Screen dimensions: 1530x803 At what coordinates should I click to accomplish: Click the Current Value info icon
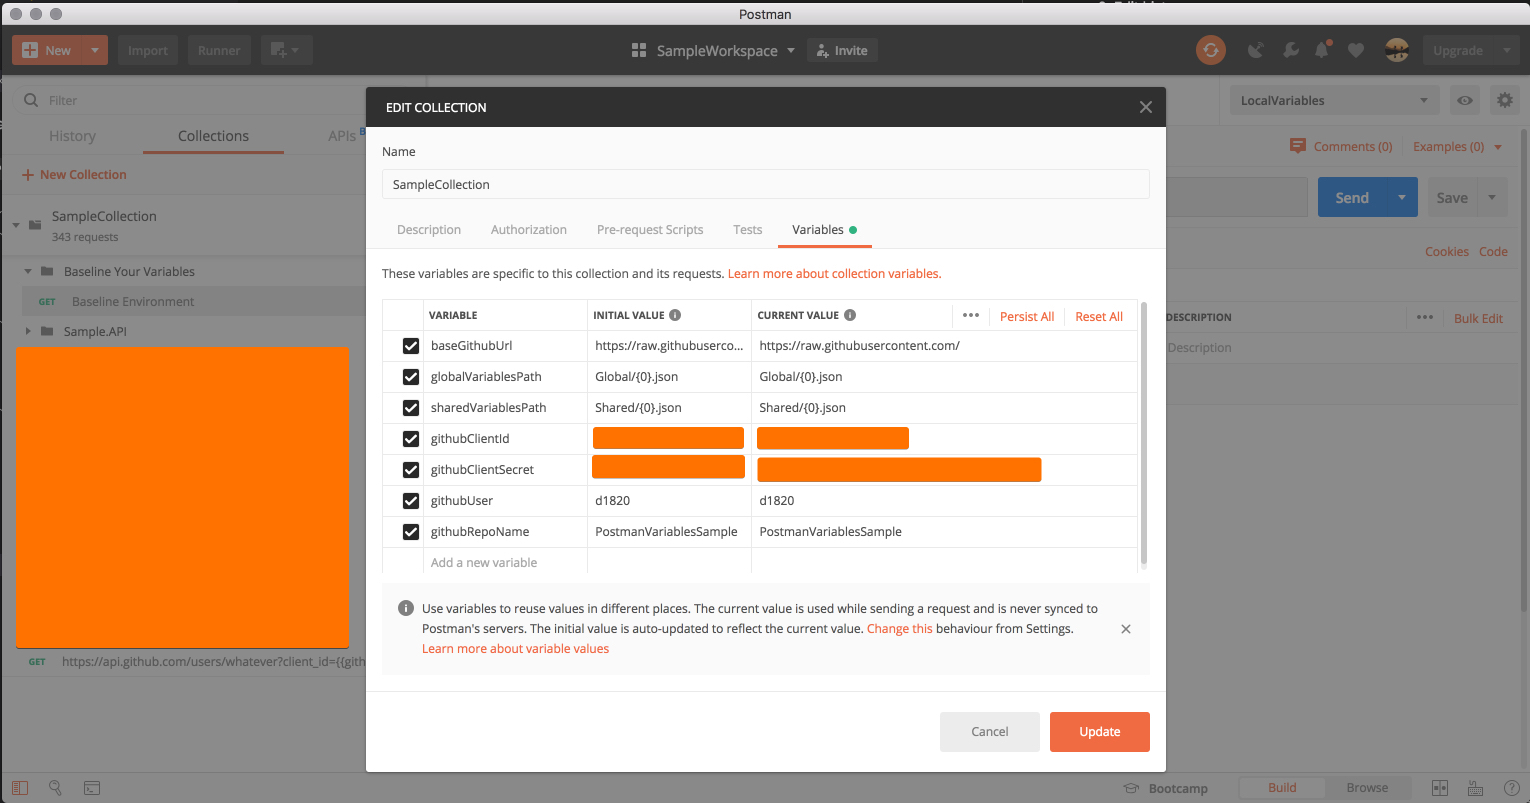(x=850, y=315)
